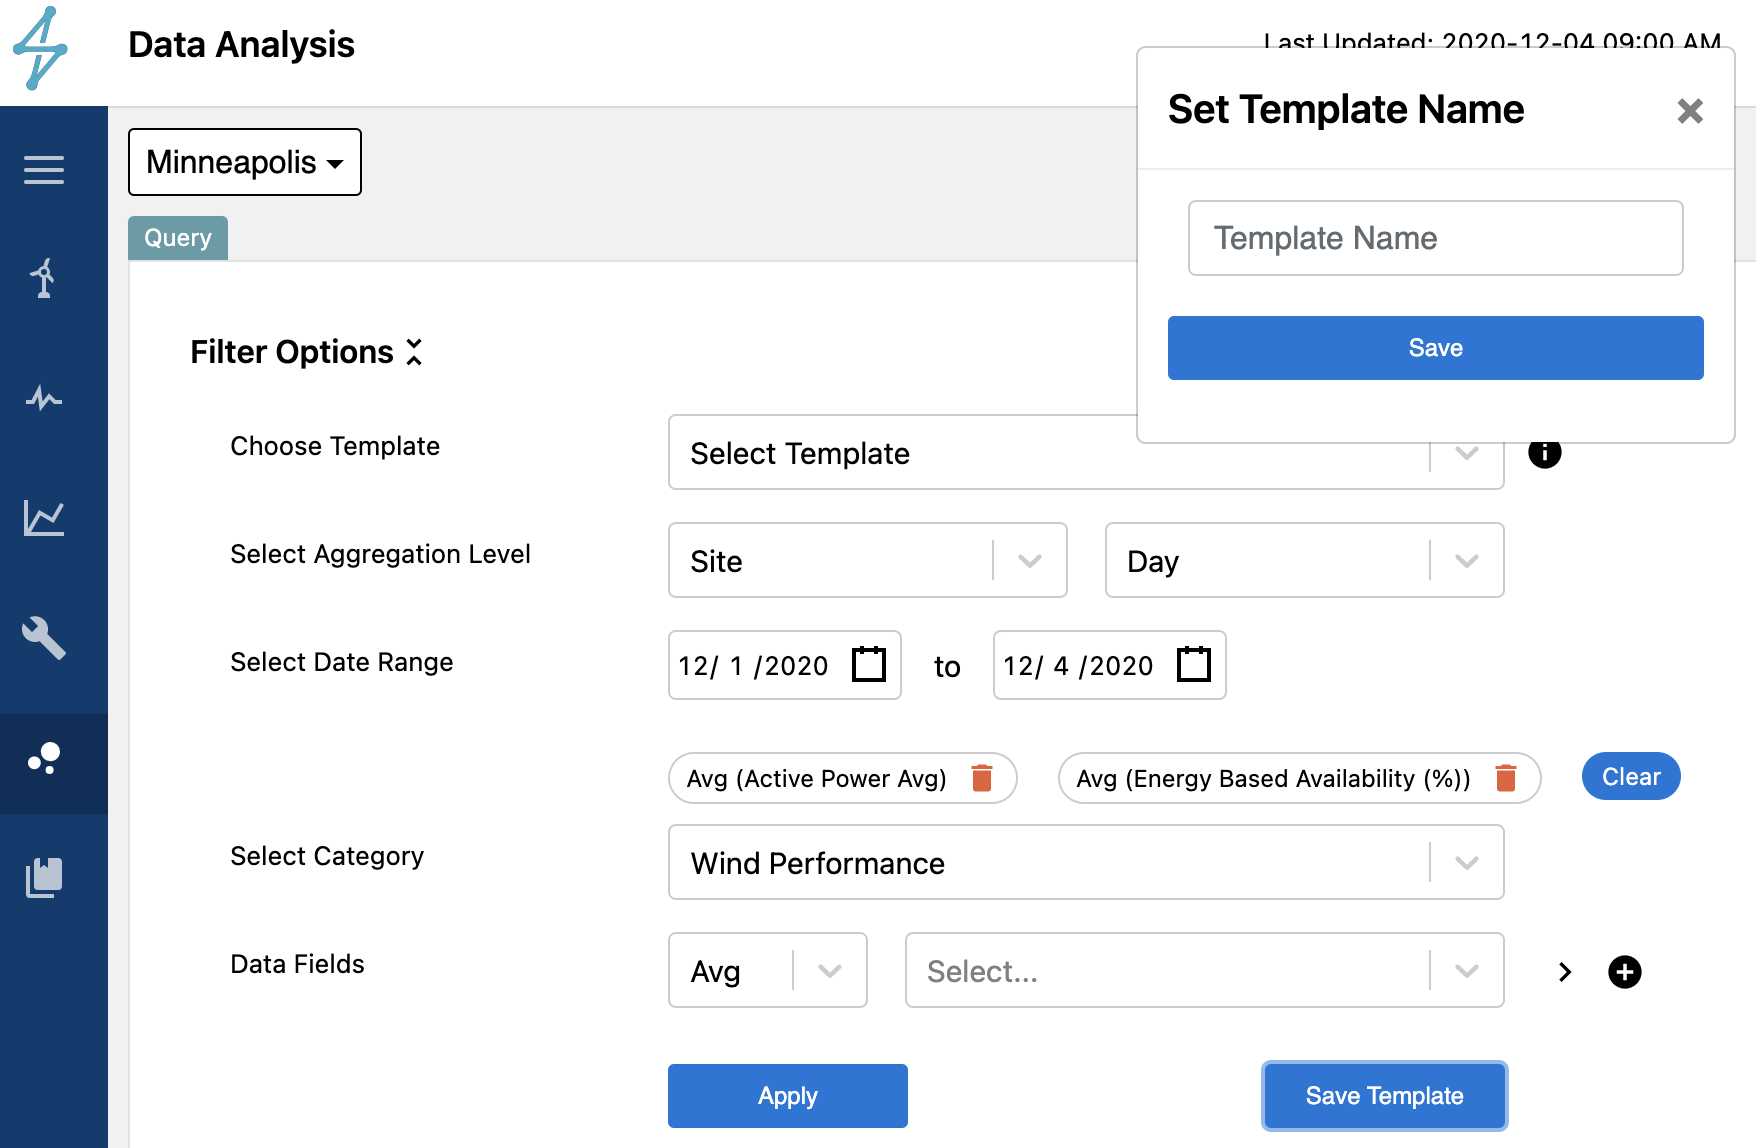Click the blue Apply button
The width and height of the screenshot is (1756, 1148).
(x=787, y=1096)
